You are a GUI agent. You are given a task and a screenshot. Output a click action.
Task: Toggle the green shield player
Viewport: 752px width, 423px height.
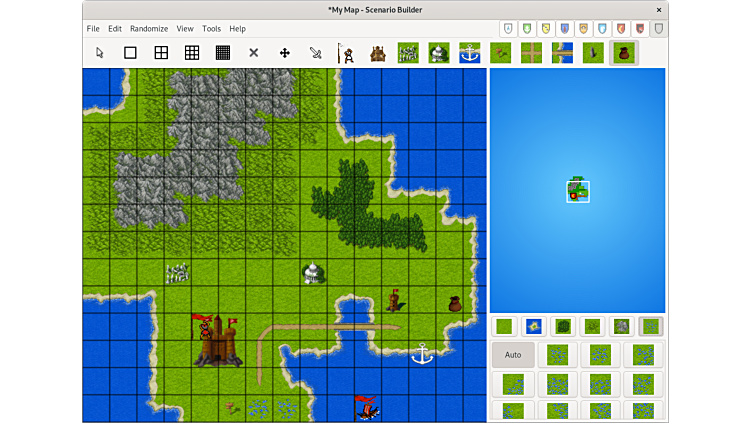point(527,29)
